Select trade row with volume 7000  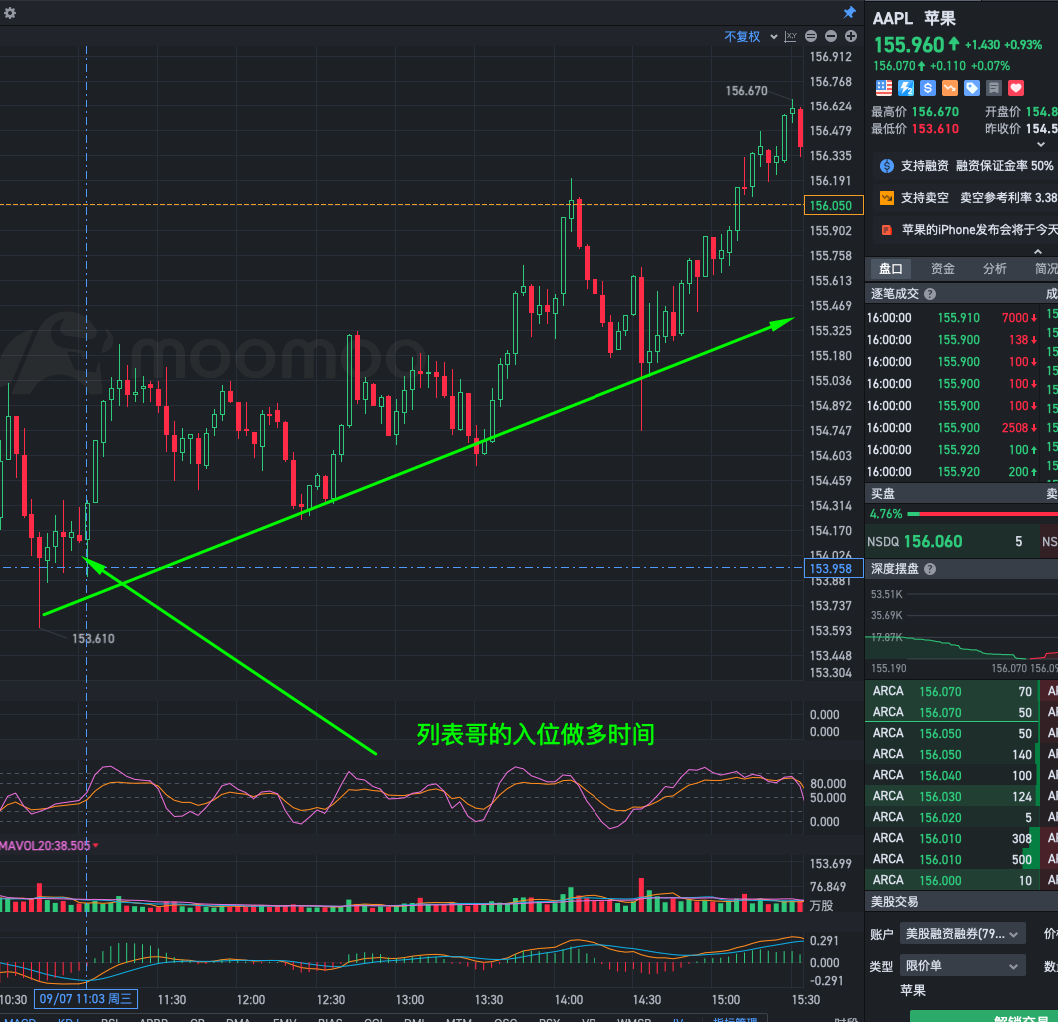[x=953, y=318]
